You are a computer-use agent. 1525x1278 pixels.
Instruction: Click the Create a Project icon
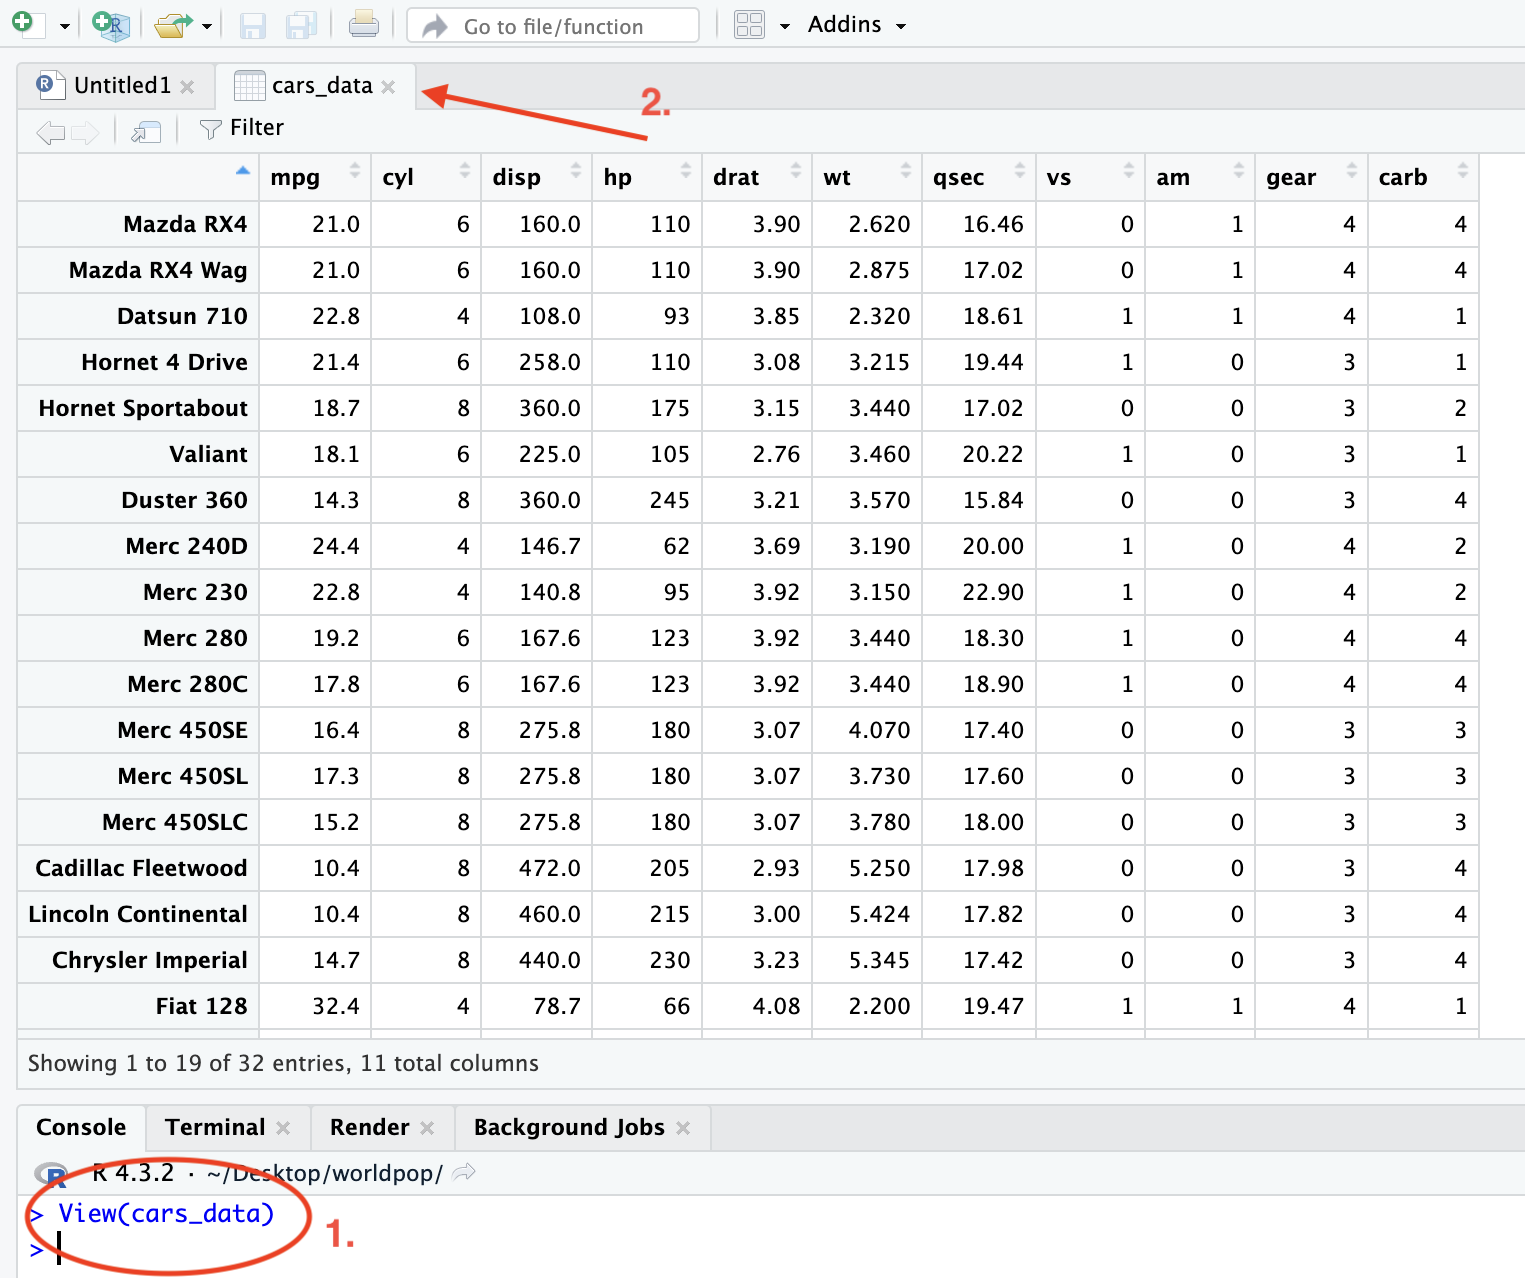click(x=111, y=24)
